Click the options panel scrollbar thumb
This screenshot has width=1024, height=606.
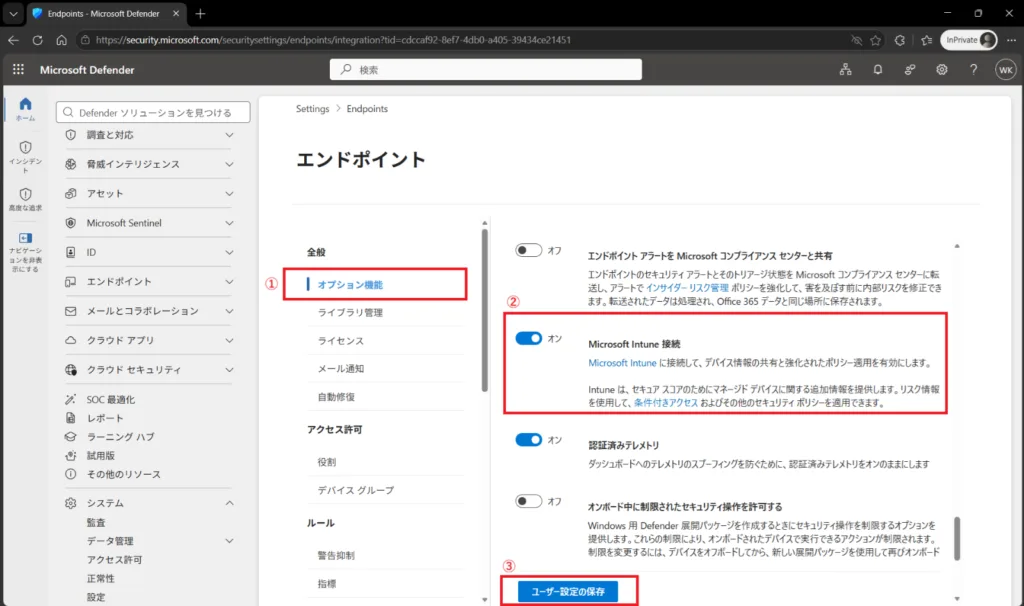pos(957,539)
